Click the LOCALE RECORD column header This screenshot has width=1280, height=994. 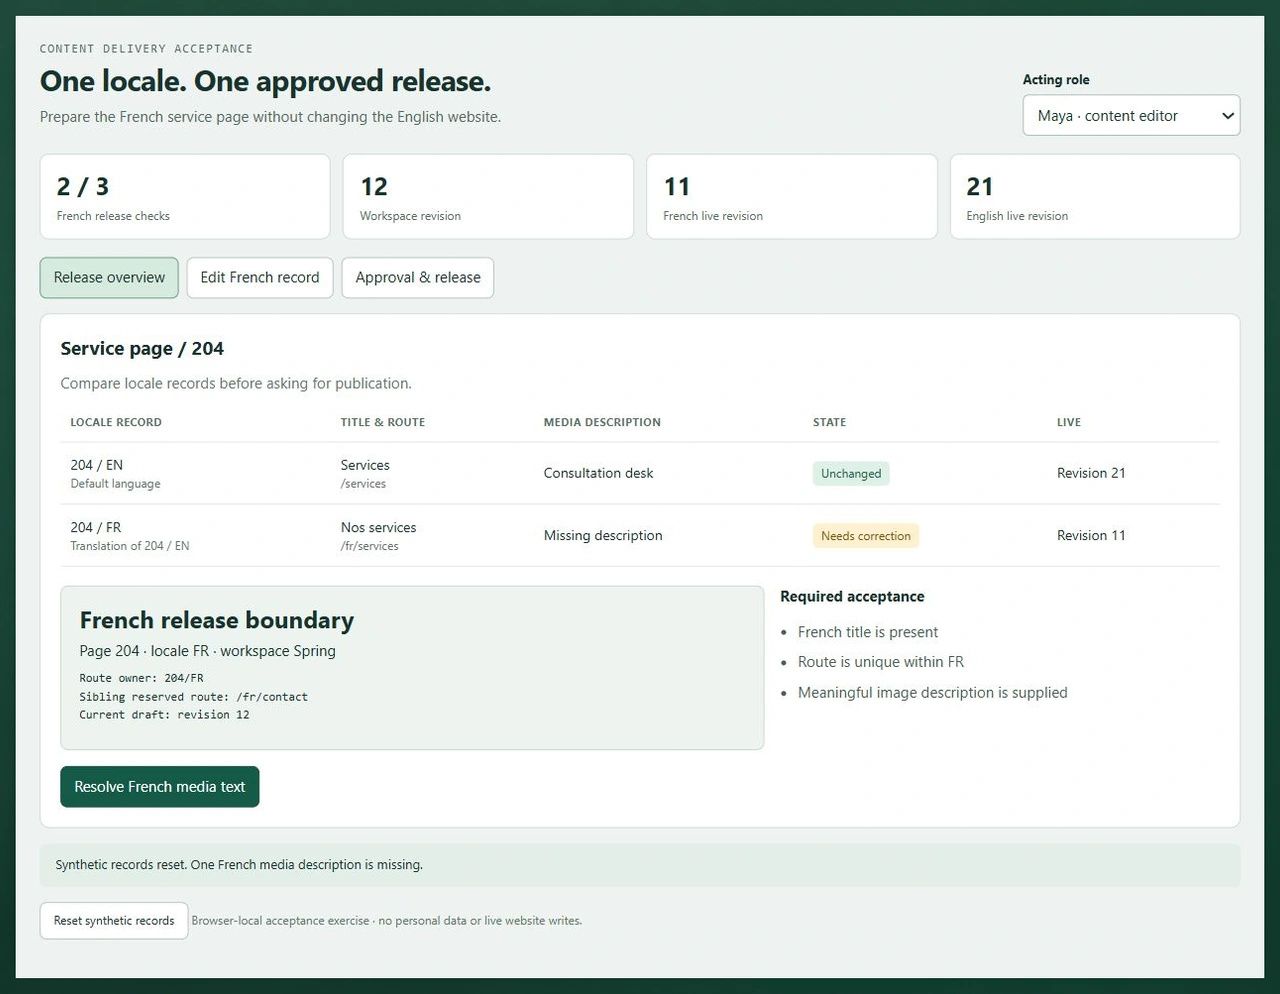click(x=116, y=422)
